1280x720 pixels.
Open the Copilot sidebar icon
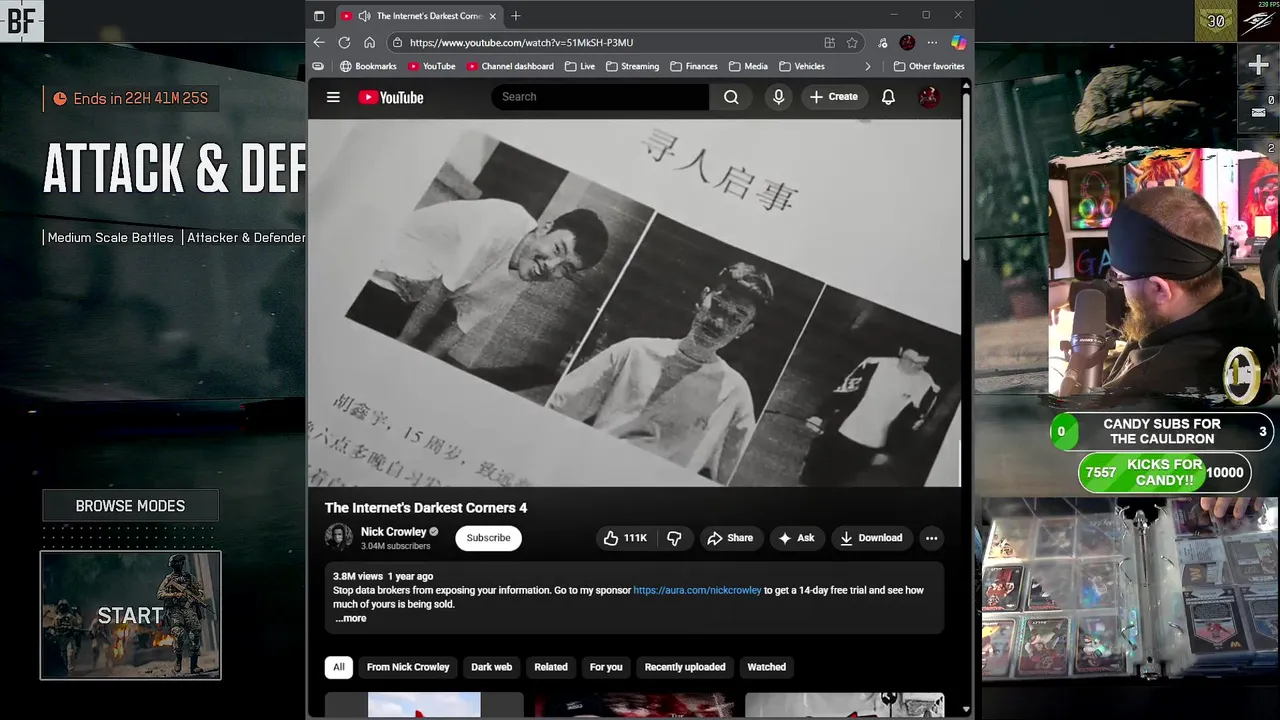(x=958, y=42)
